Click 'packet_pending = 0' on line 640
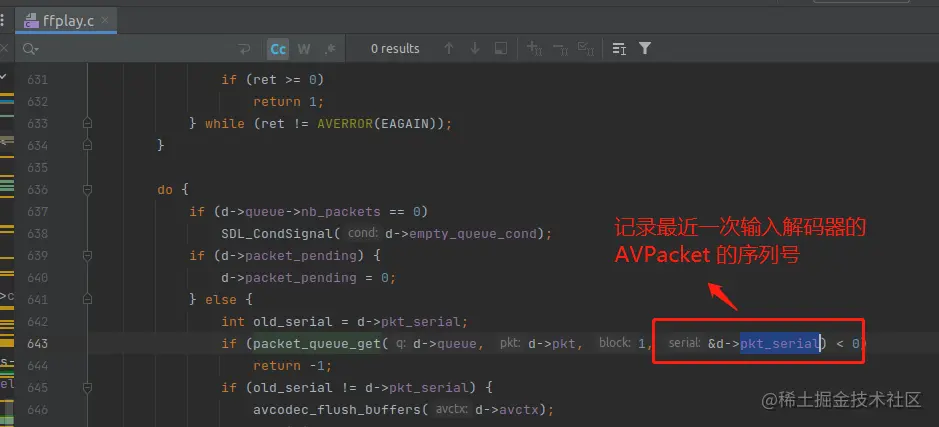Screen dimensions: 939x427 [x=317, y=278]
